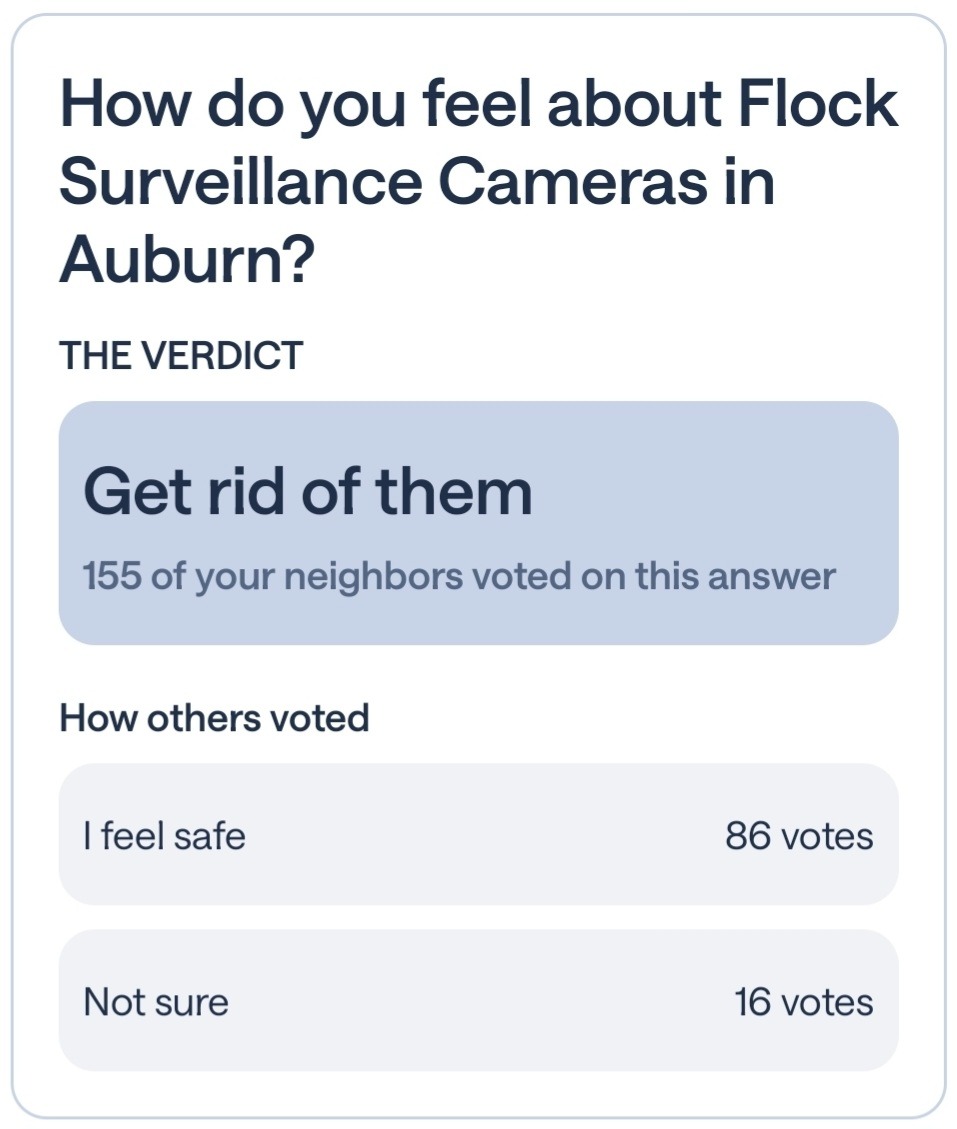
Task: Click "Auburn?" in the poll question
Action: tap(187, 259)
